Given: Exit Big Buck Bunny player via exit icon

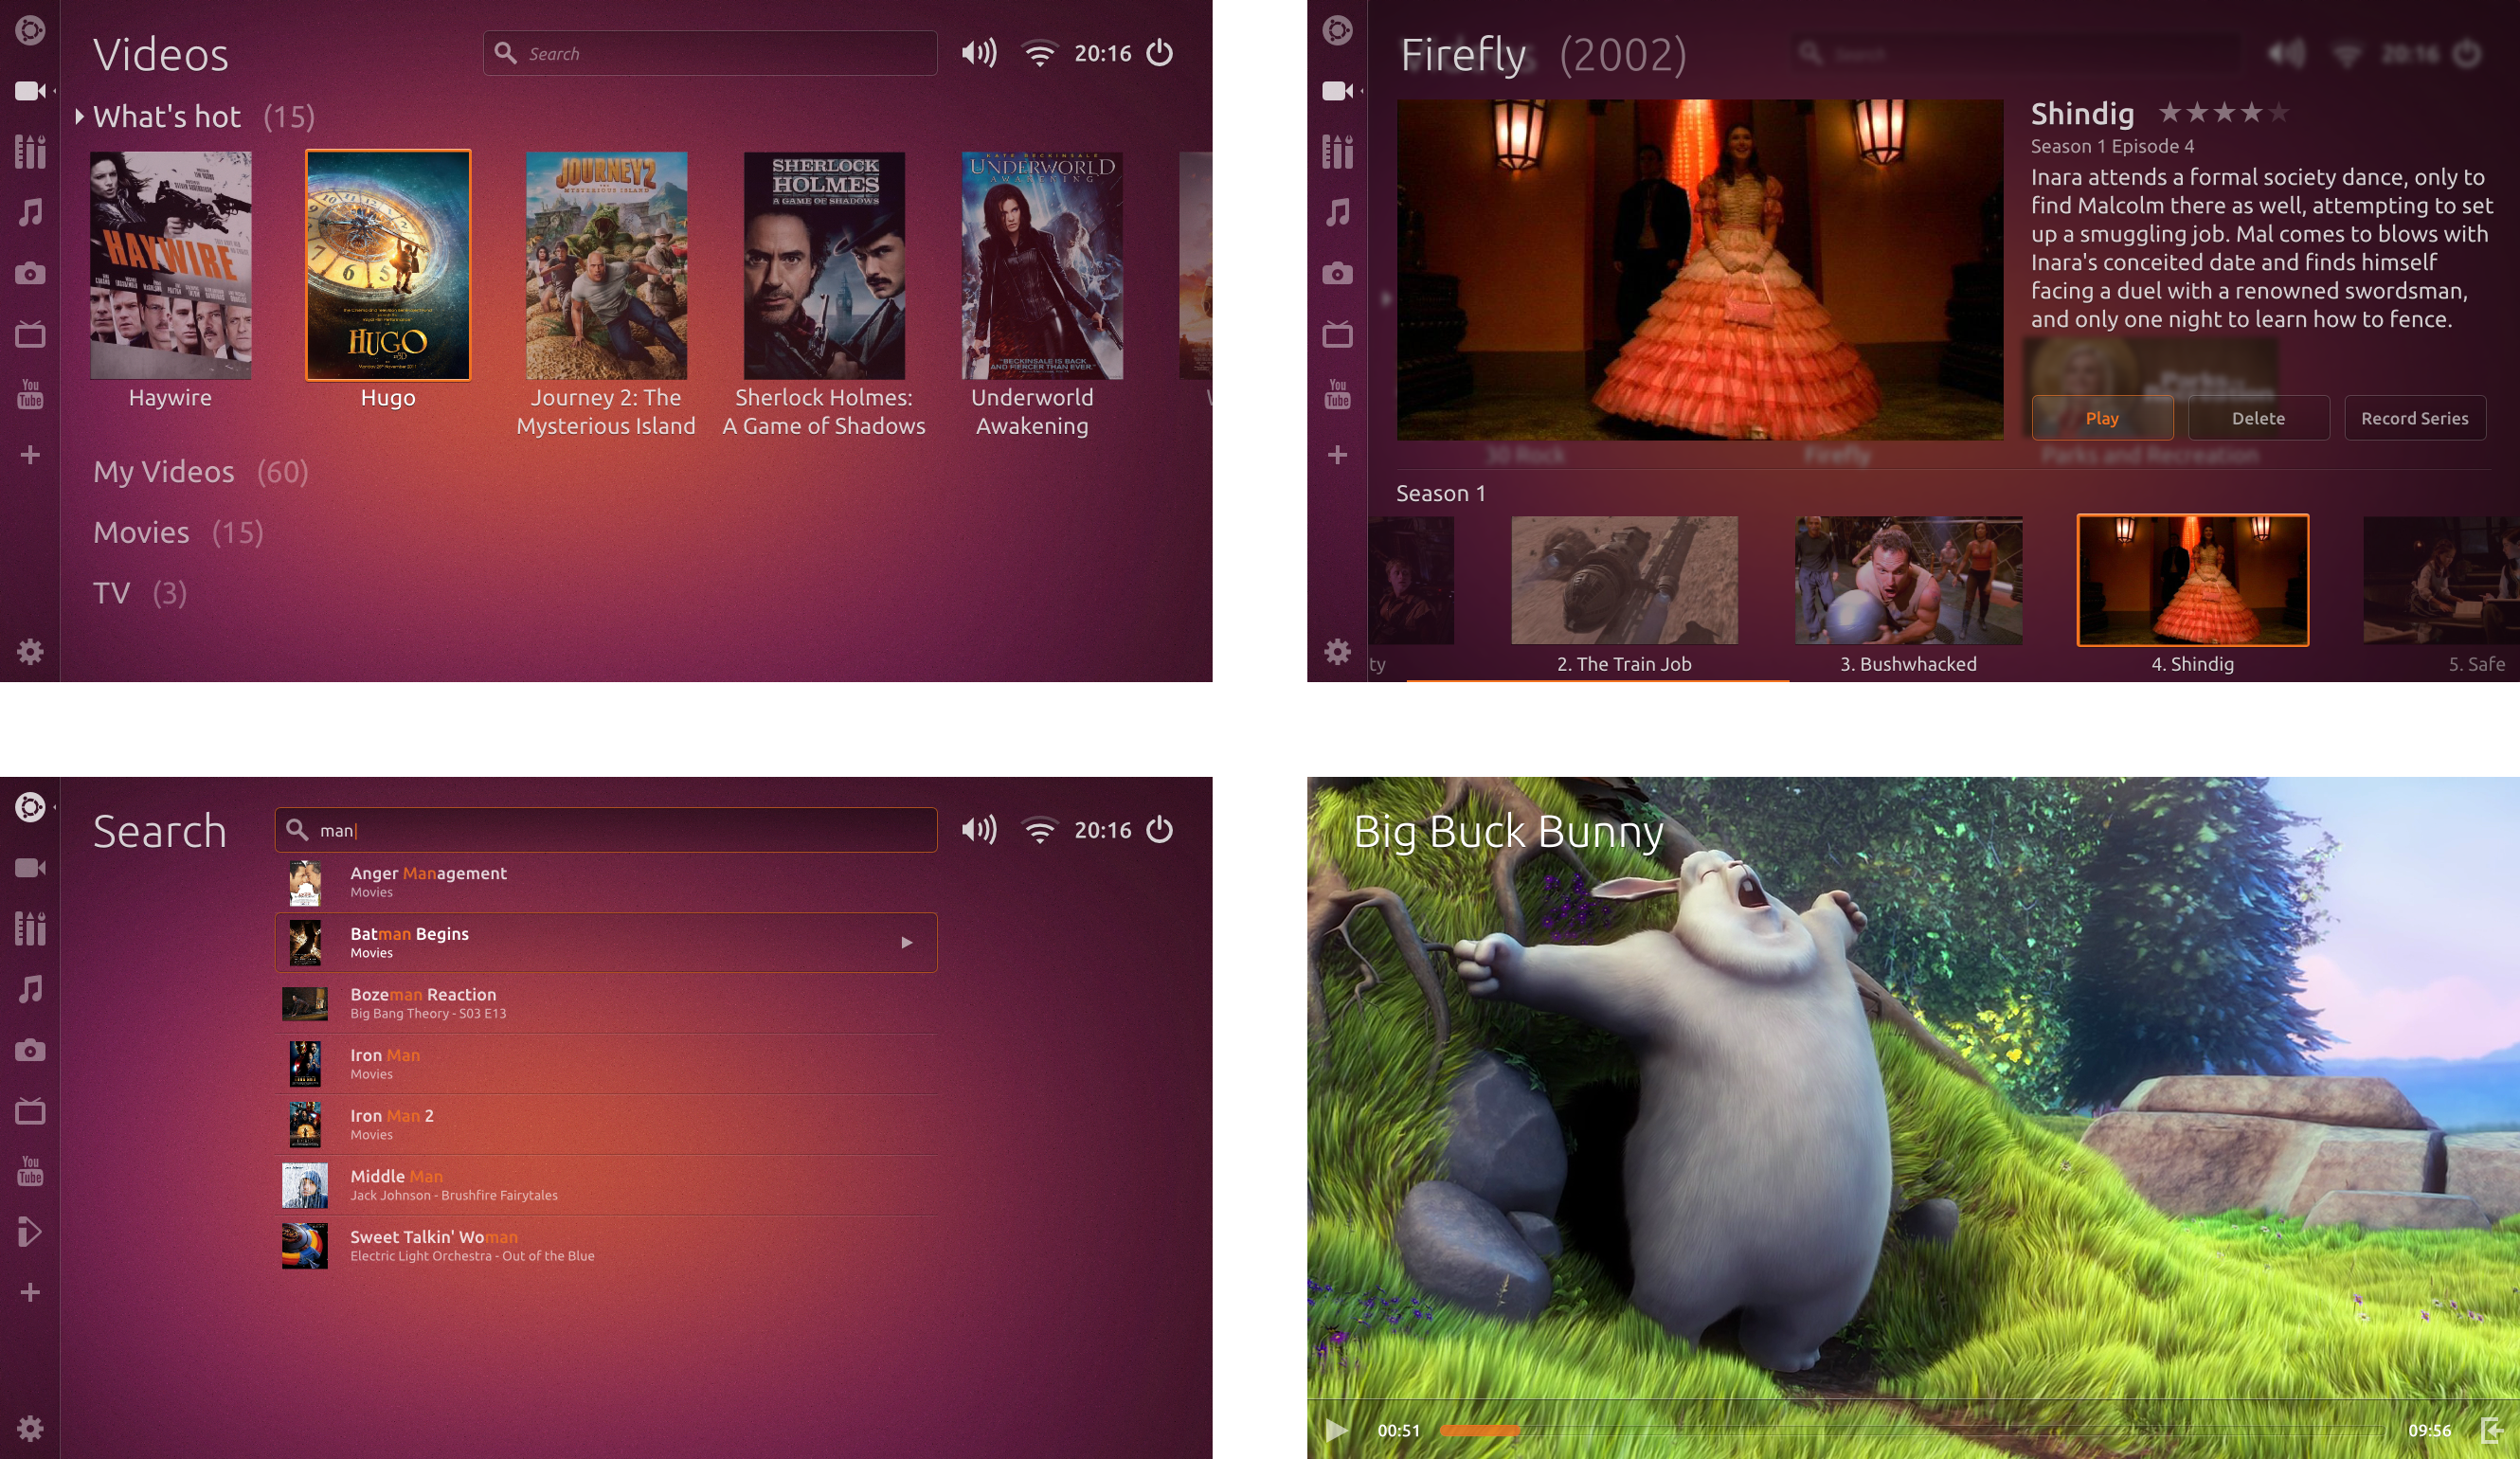Looking at the screenshot, I should pos(2491,1430).
